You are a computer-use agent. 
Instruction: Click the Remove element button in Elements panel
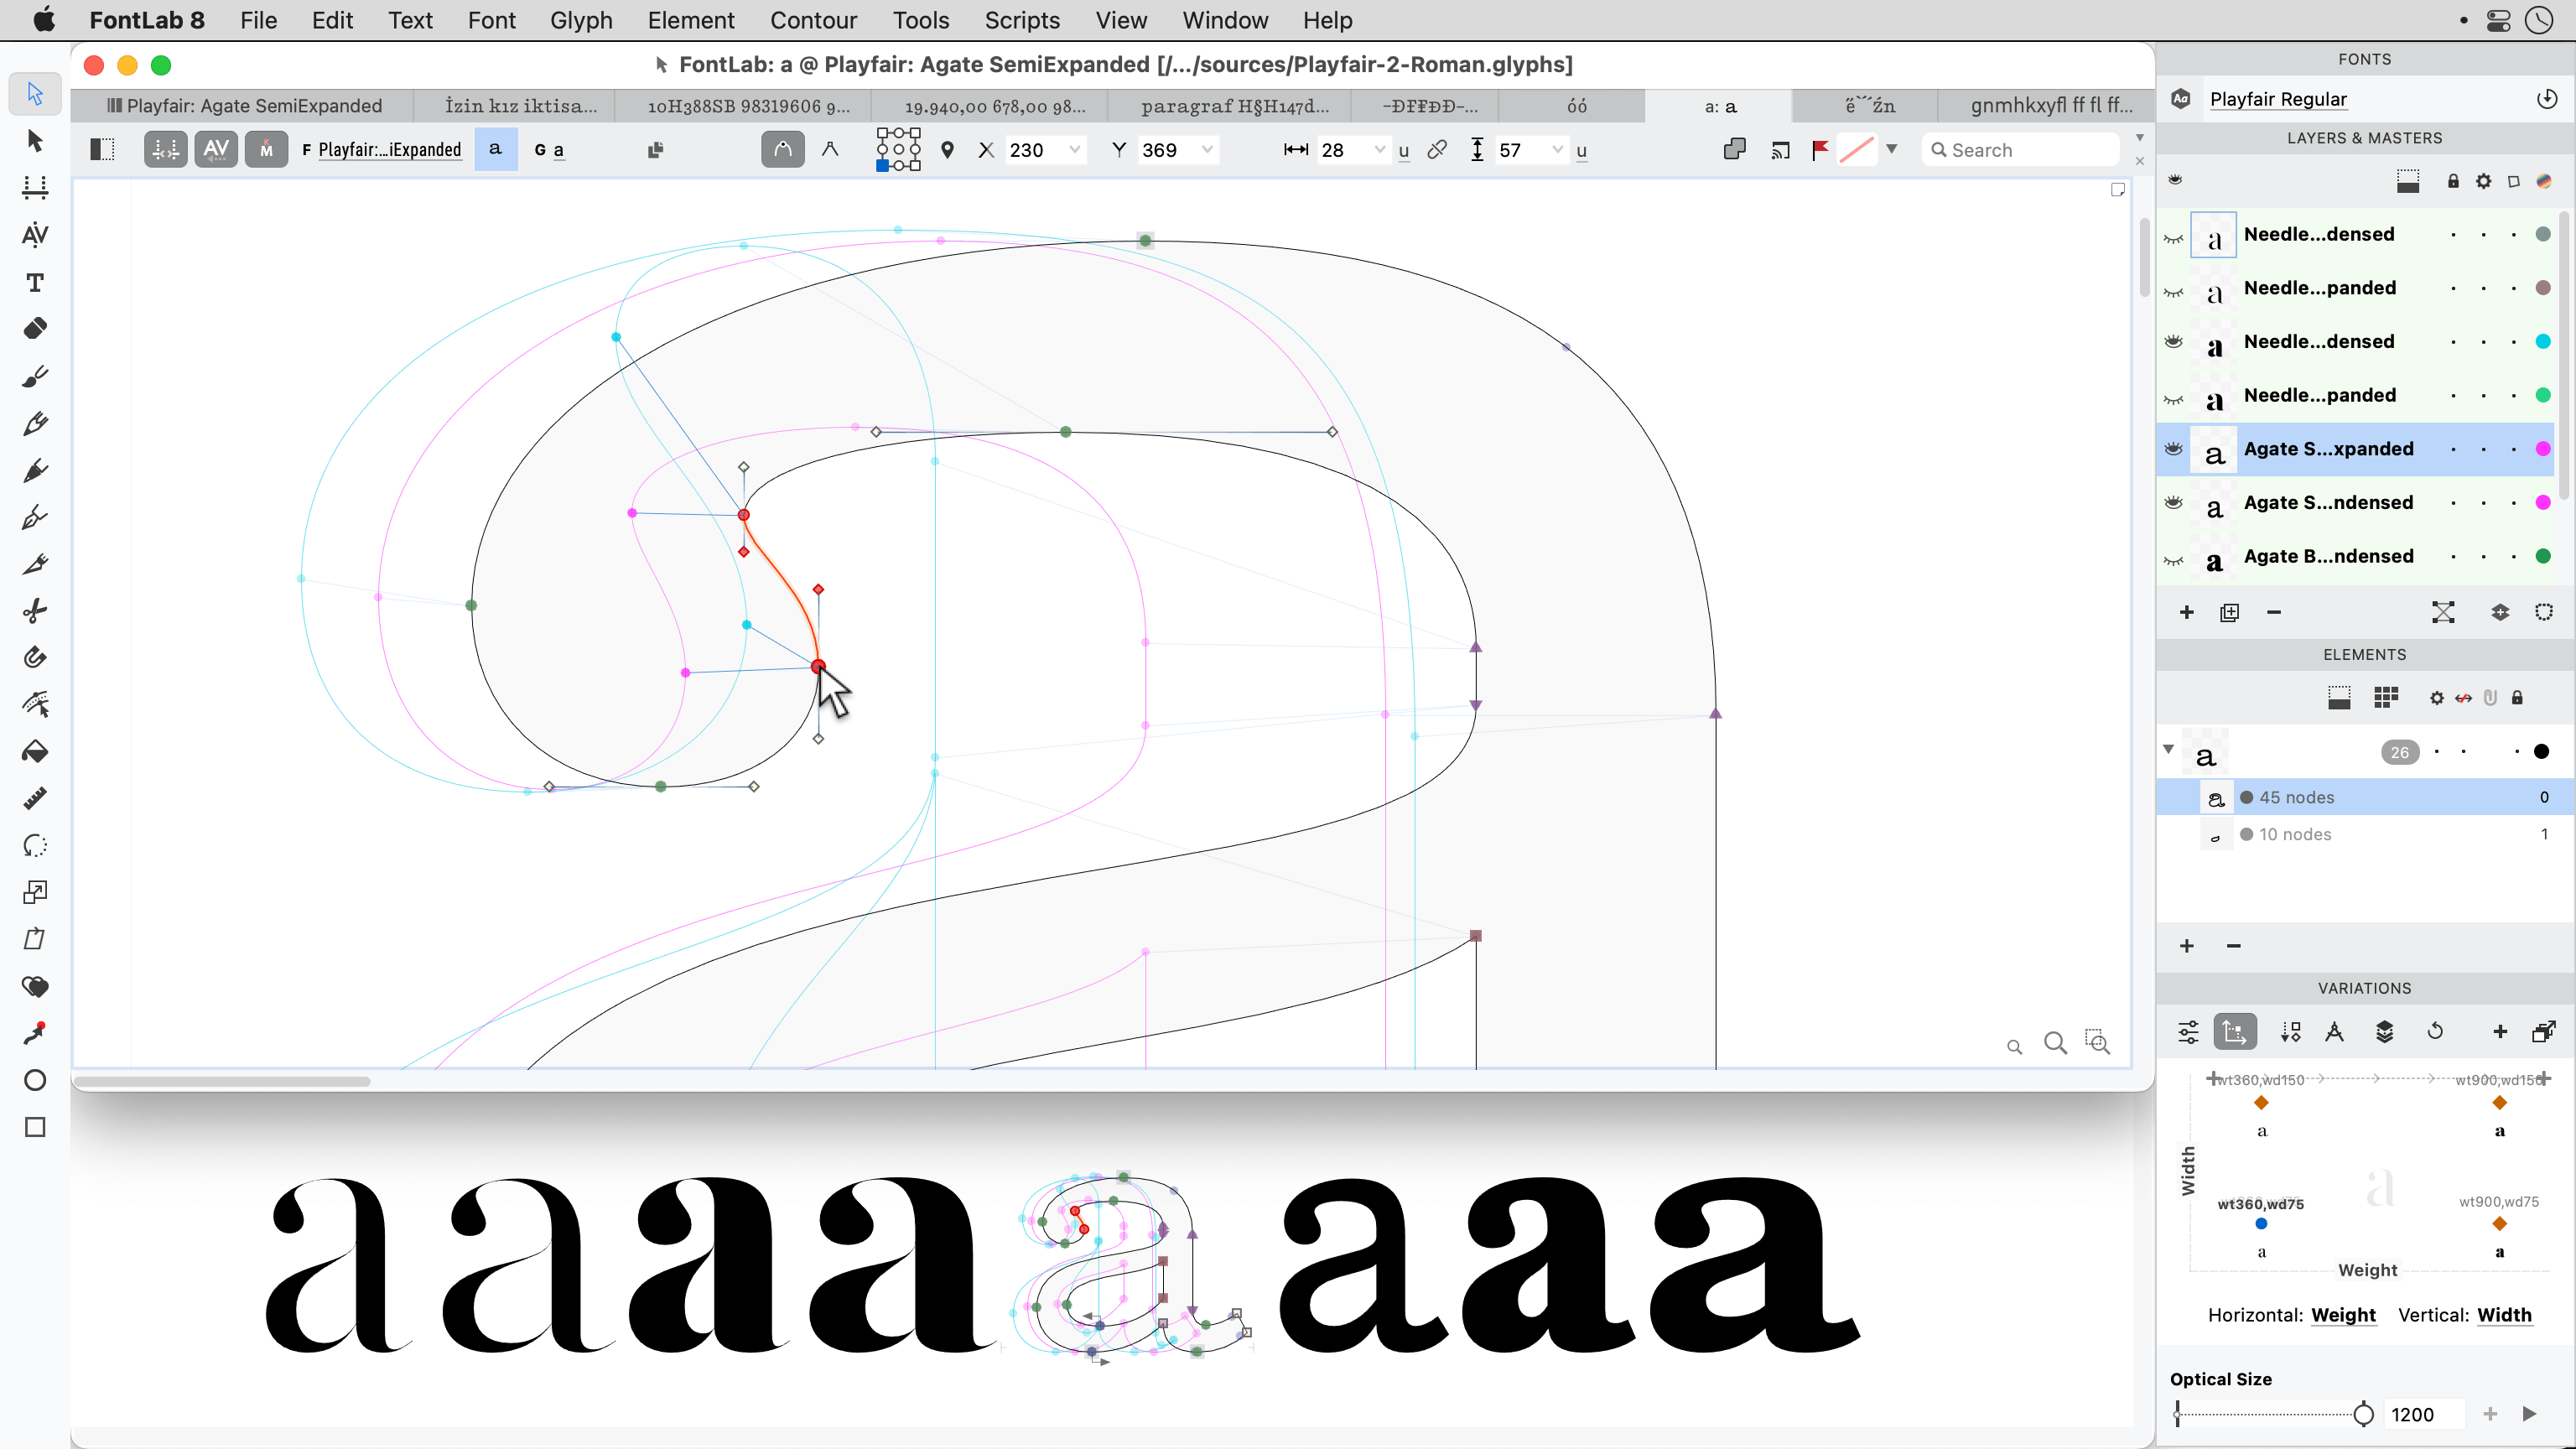click(x=2233, y=945)
